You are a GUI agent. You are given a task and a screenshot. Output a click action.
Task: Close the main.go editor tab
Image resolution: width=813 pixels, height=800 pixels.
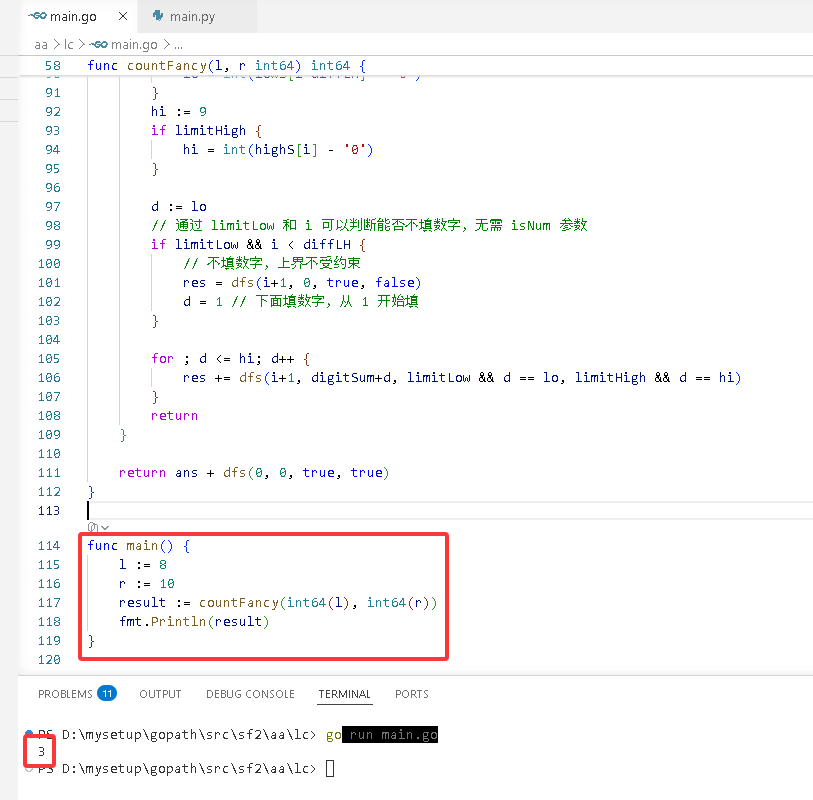[123, 16]
